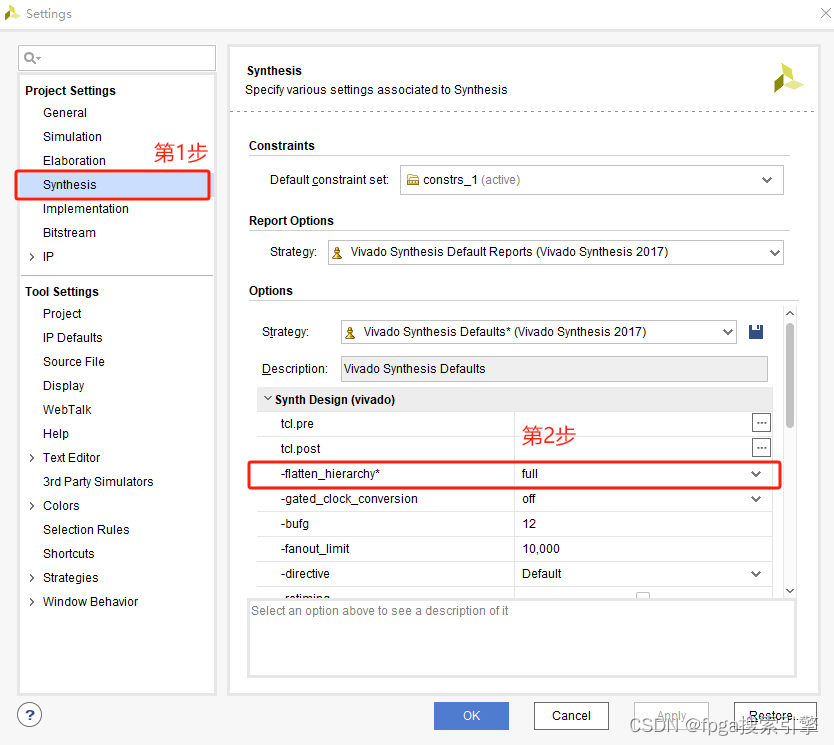Click the -bufg value 12
The height and width of the screenshot is (745, 834).
tap(643, 524)
